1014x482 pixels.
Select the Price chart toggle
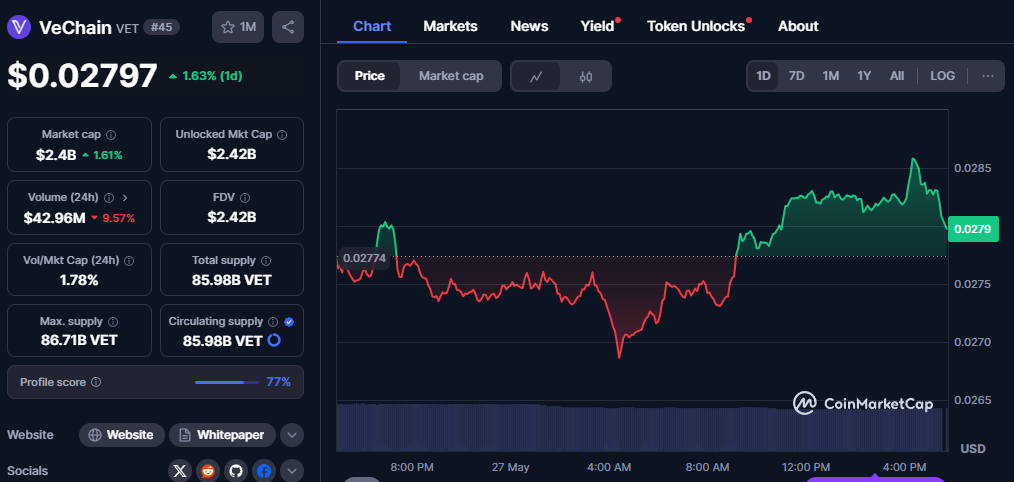click(369, 76)
